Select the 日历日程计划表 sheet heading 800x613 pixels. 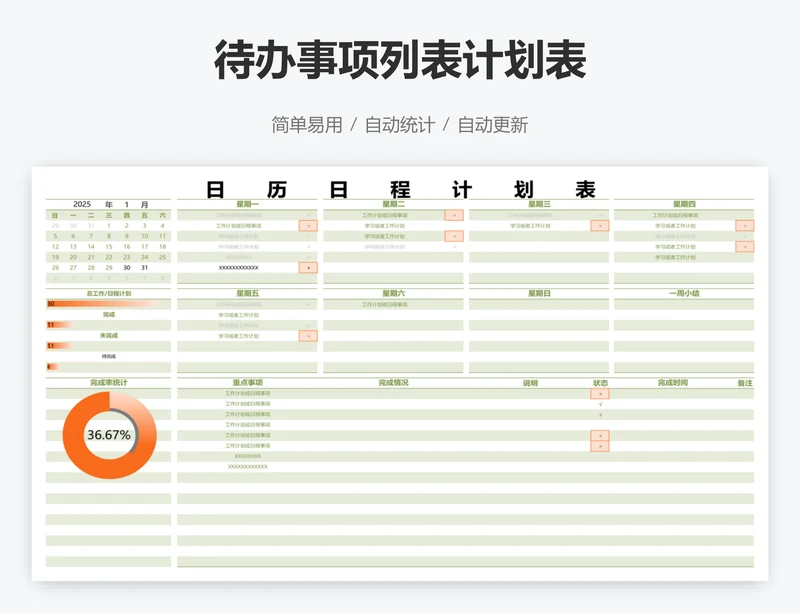point(401,189)
